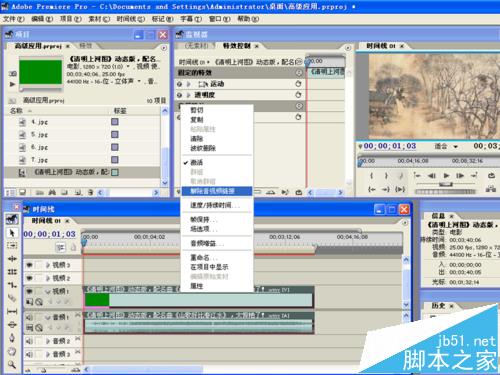Collapse the 视频1 track
The image size is (500, 375).
pos(48,291)
